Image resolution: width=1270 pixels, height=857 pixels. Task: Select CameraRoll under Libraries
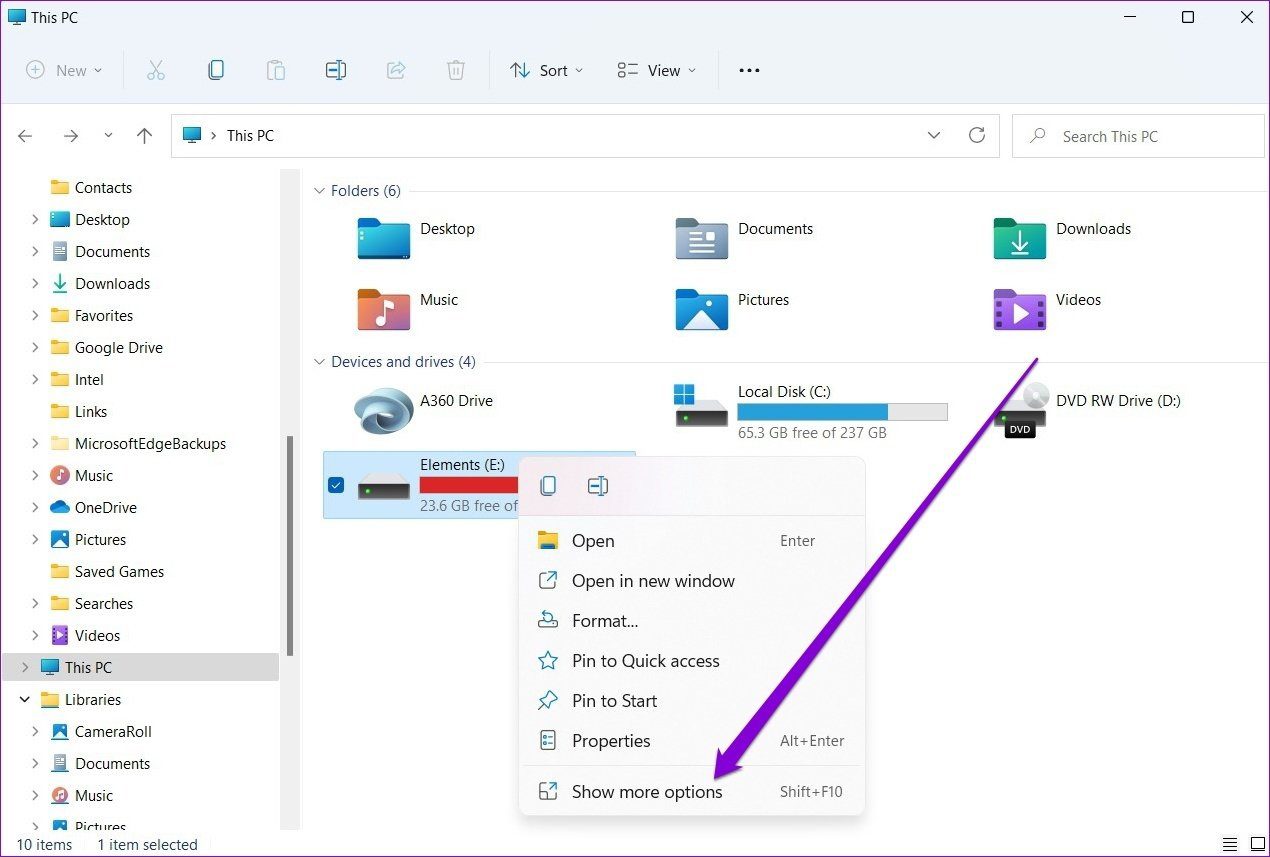coord(113,732)
